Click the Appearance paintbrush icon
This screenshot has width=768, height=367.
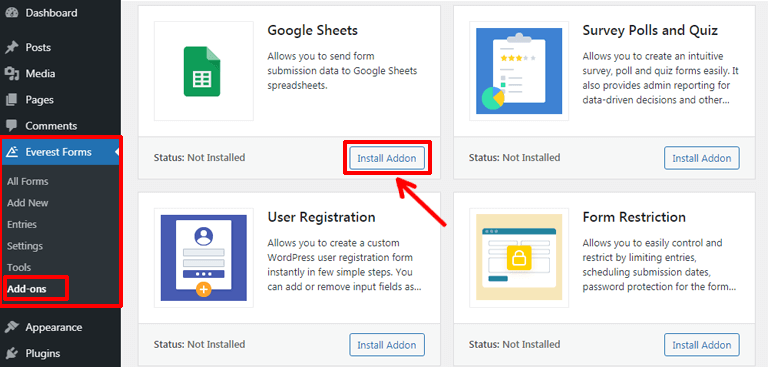pos(12,327)
